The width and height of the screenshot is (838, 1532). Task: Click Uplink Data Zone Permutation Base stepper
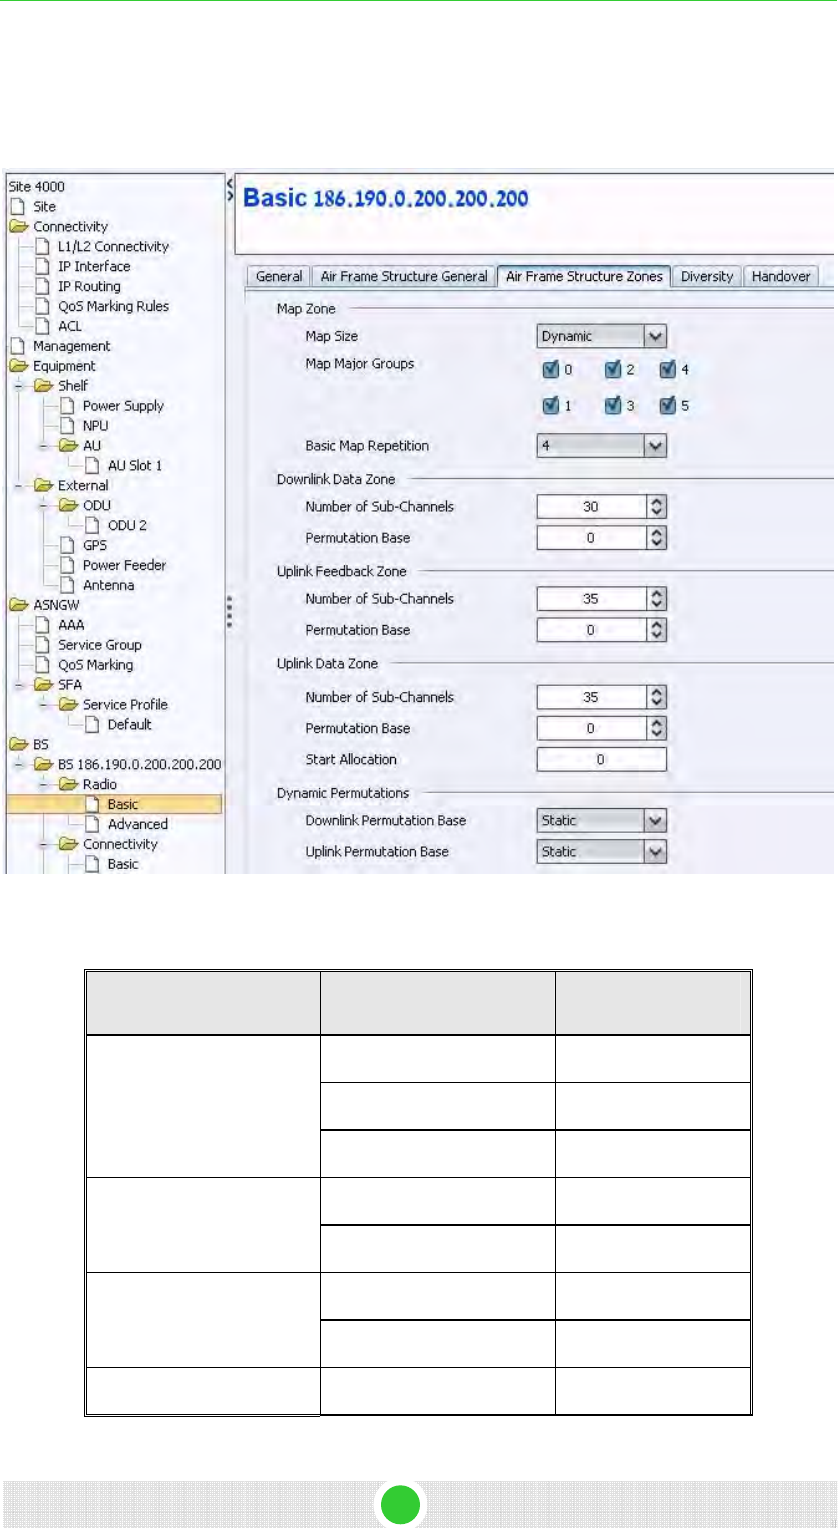(x=656, y=728)
